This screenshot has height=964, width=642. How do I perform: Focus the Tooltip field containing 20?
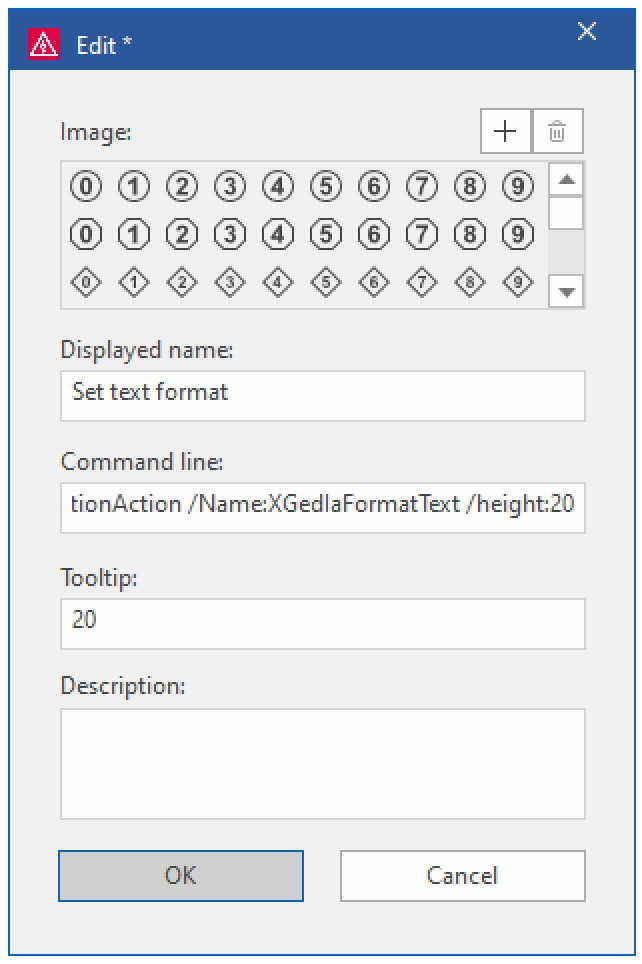pyautogui.click(x=323, y=623)
